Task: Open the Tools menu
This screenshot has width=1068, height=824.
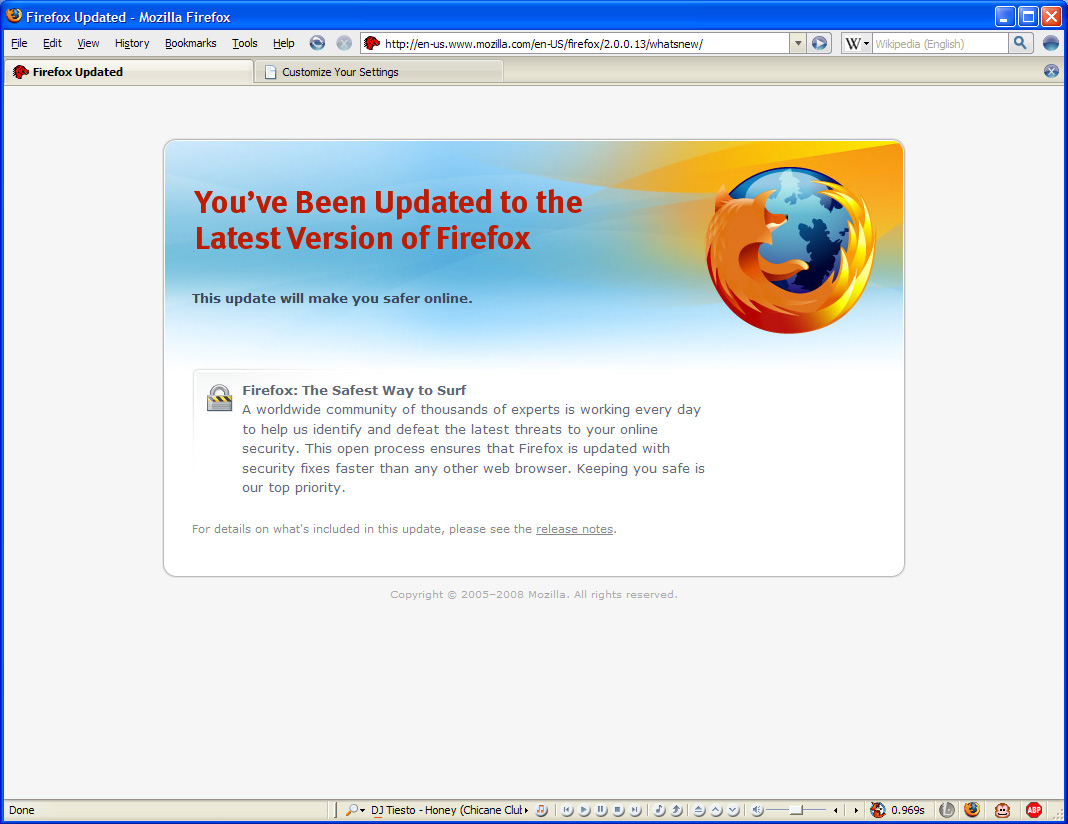Action: pos(245,44)
